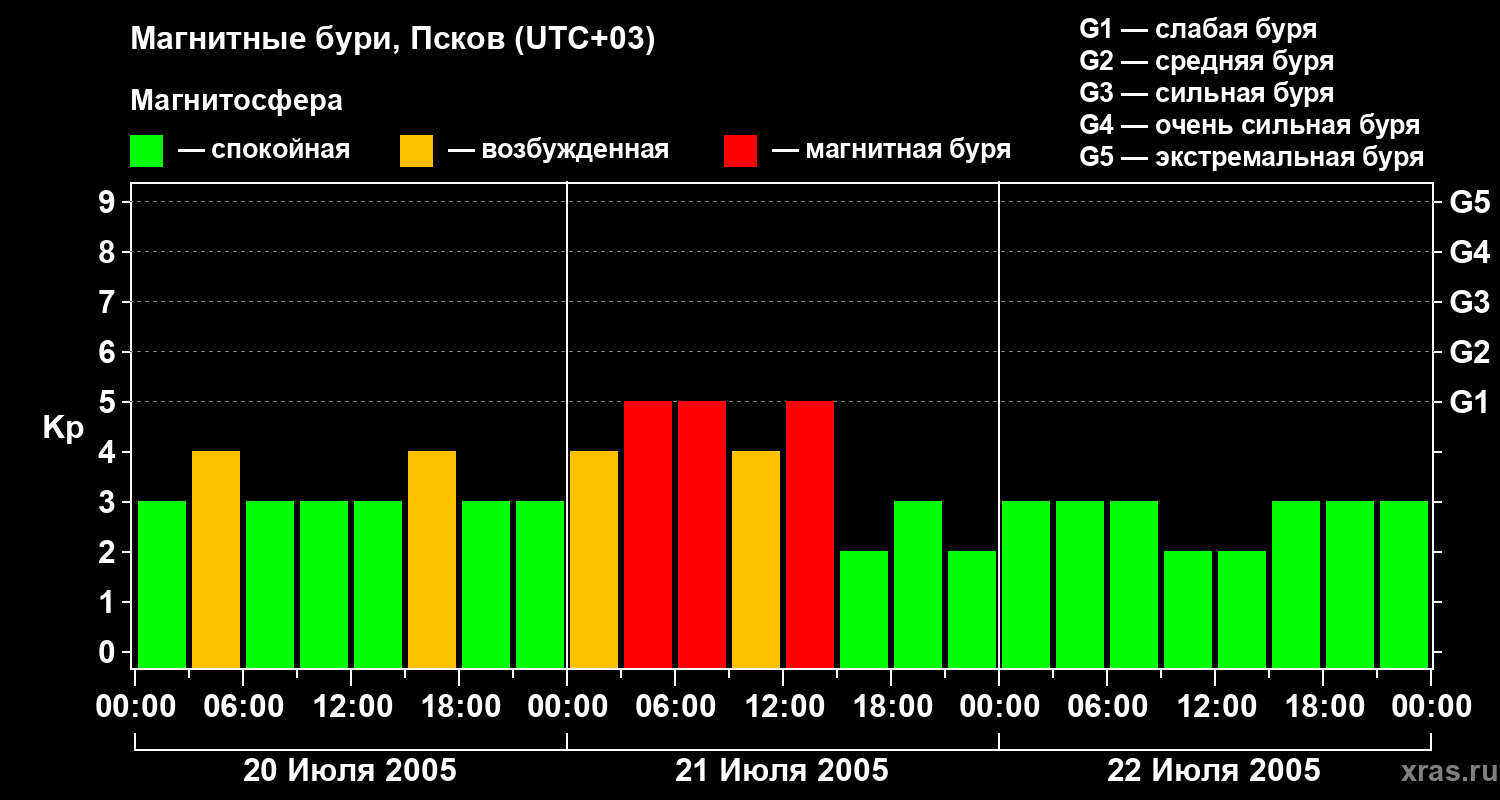Click the line G3 — сильная буря
The width and height of the screenshot is (1500, 800).
tap(1207, 93)
